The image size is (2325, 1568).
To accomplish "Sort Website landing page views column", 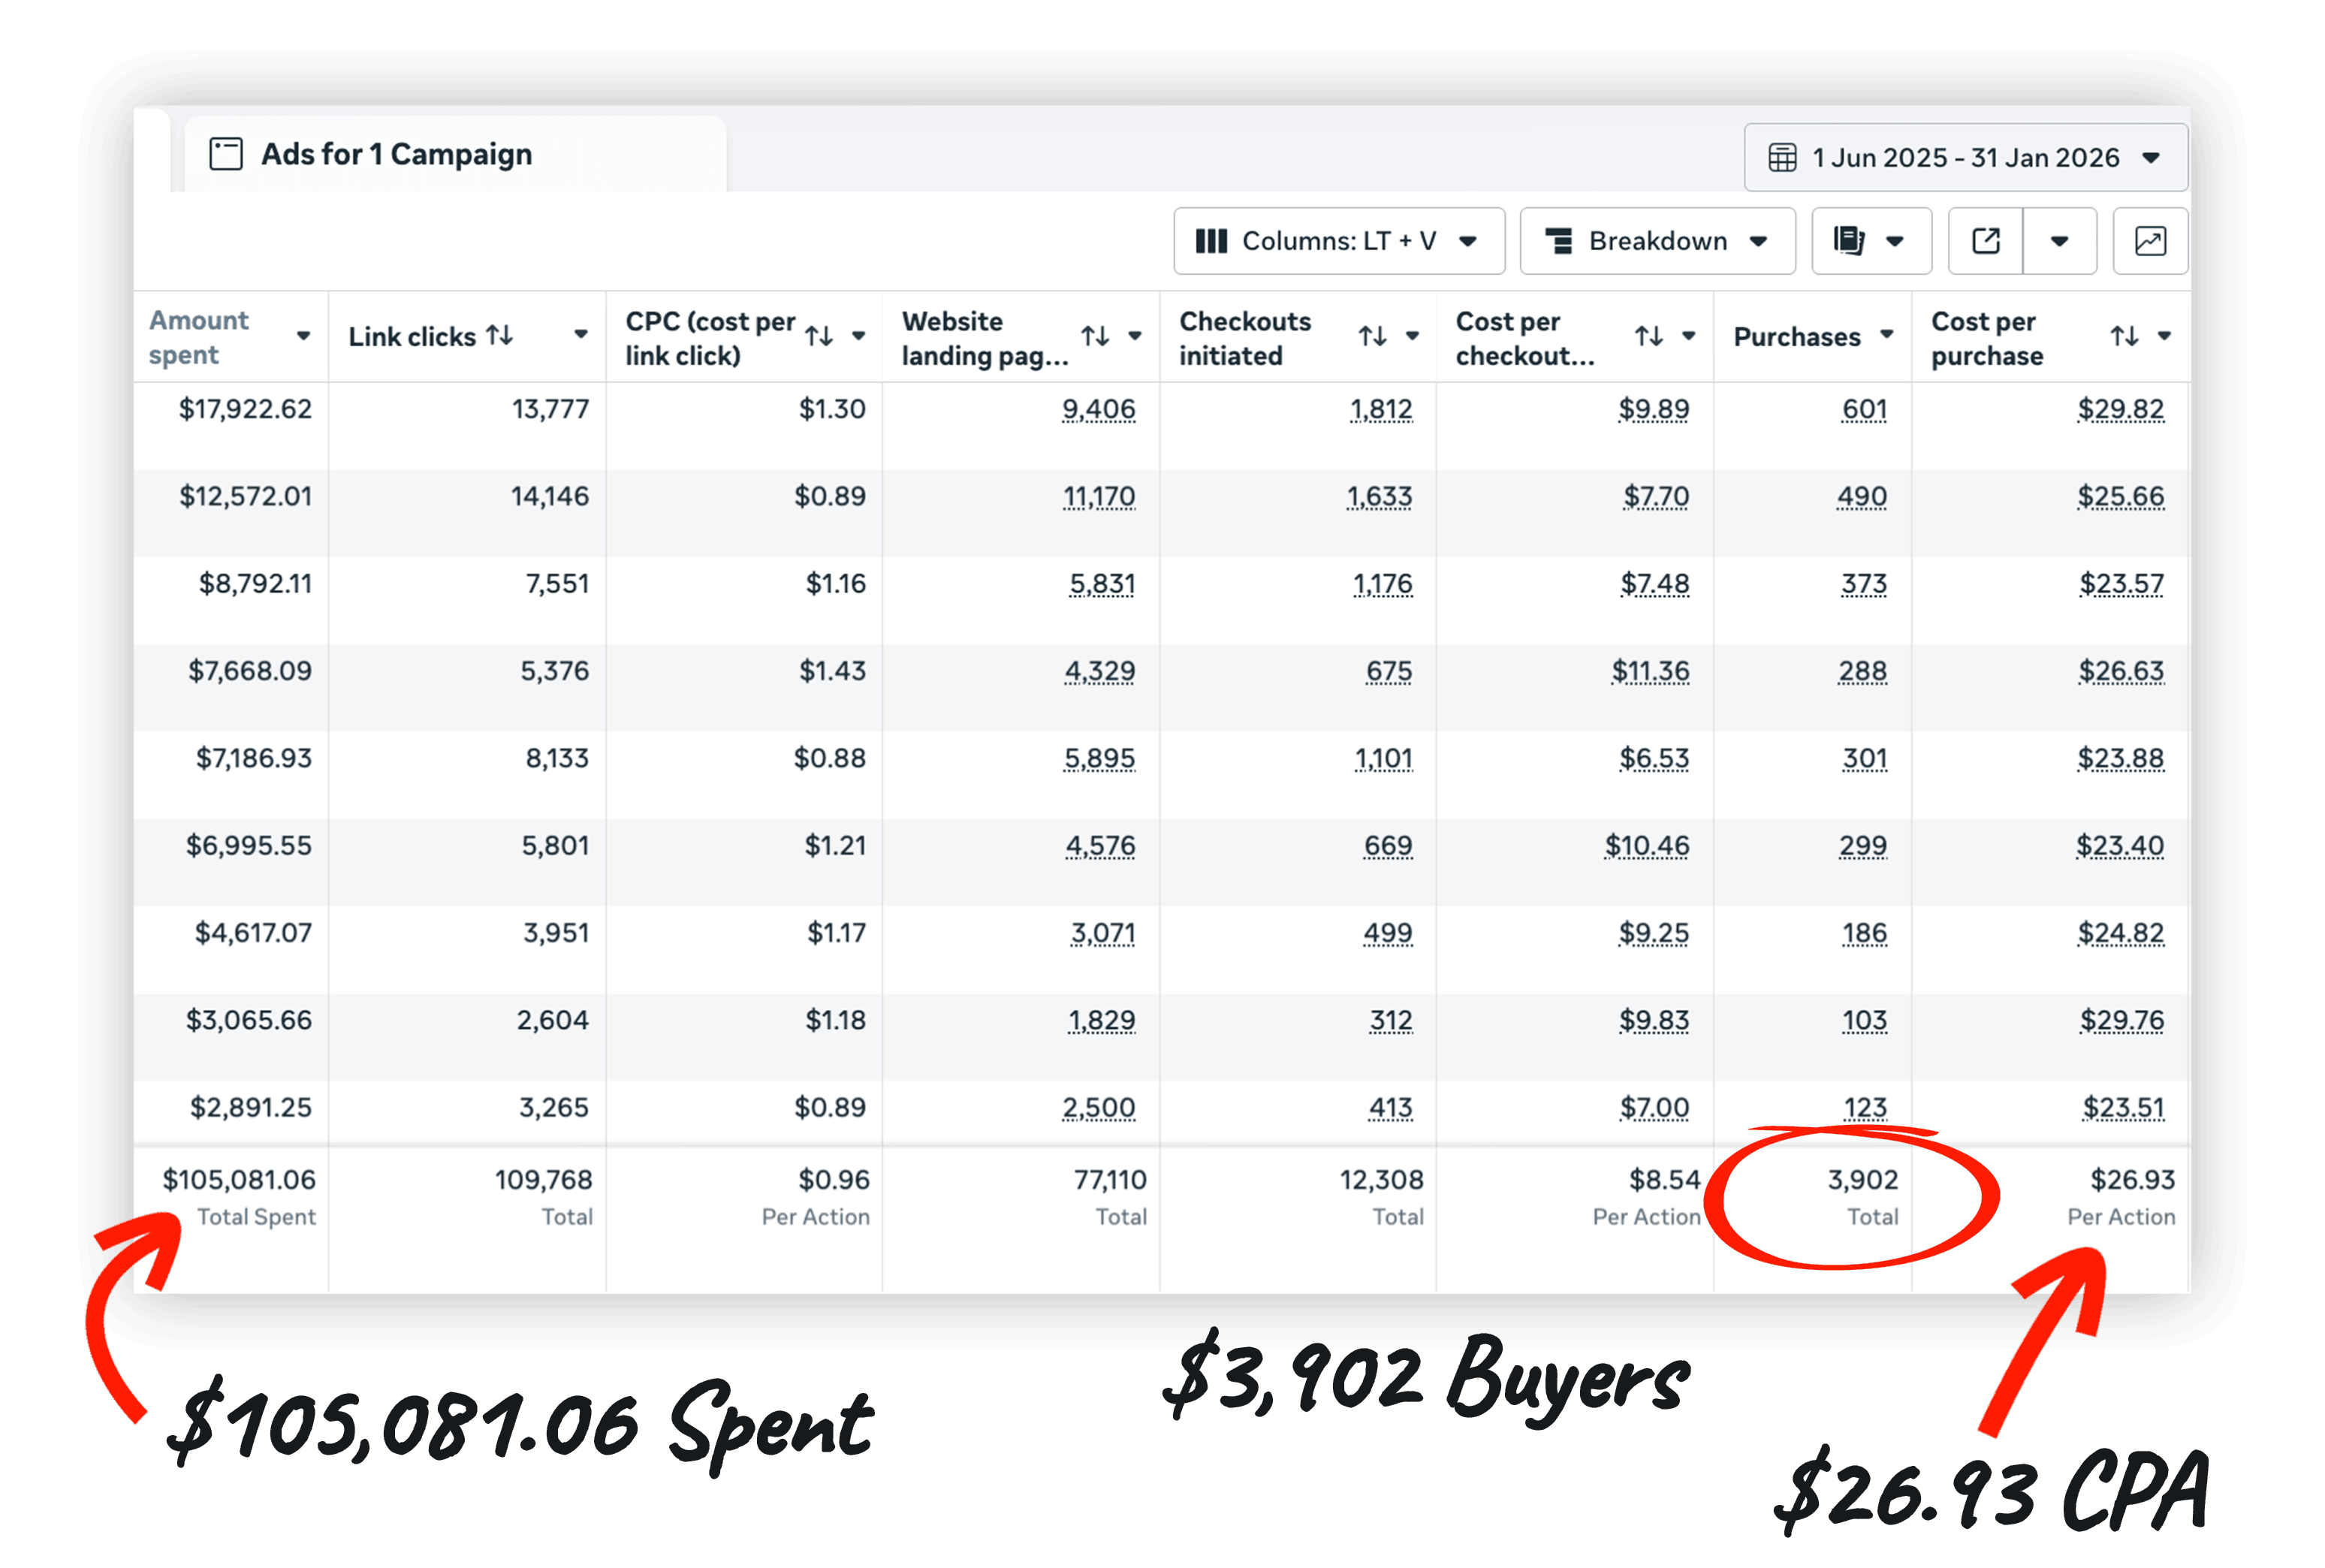I will coord(1095,337).
